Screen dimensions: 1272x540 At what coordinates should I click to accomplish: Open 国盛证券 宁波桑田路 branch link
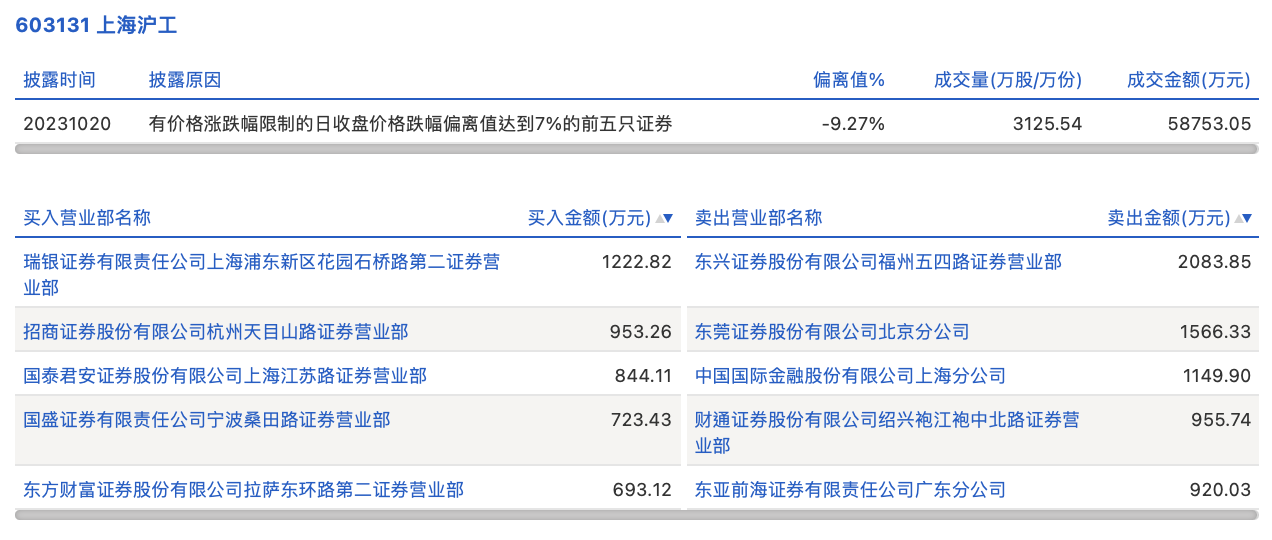pyautogui.click(x=207, y=420)
